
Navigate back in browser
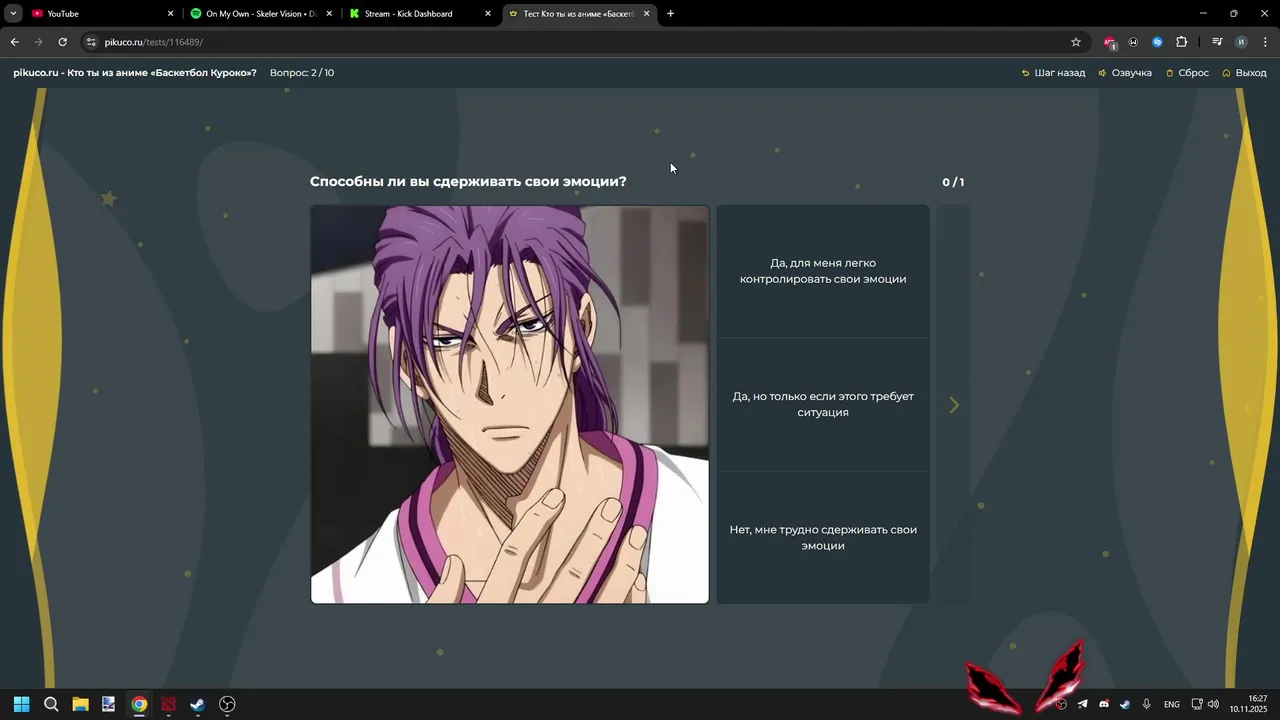click(x=15, y=42)
